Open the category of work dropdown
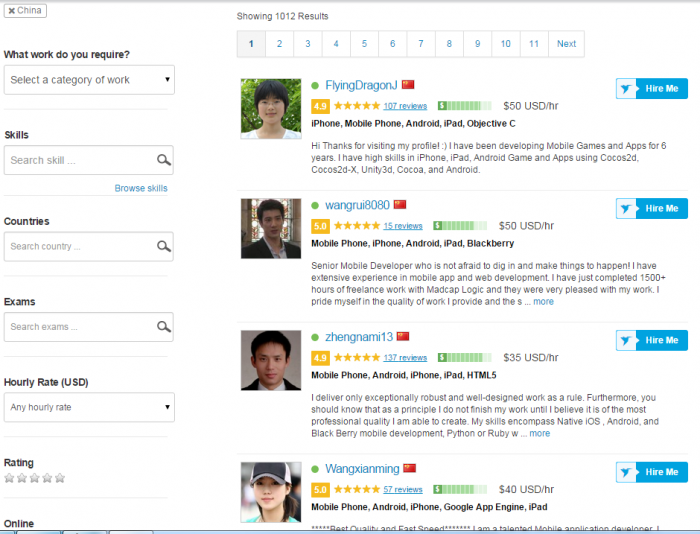The width and height of the screenshot is (700, 534). click(90, 80)
